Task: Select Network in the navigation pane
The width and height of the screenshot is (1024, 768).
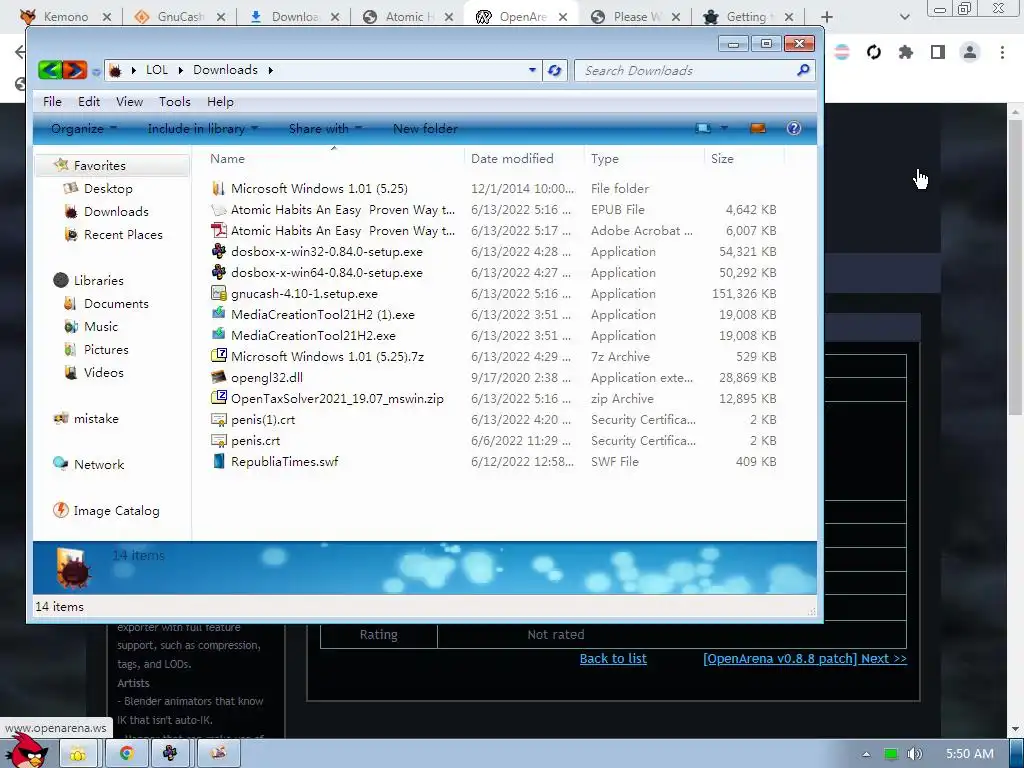Action: click(x=99, y=464)
